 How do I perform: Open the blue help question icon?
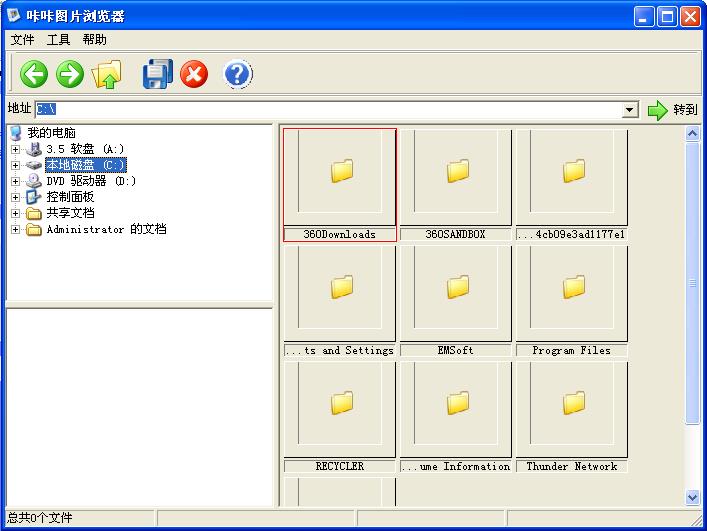(237, 74)
